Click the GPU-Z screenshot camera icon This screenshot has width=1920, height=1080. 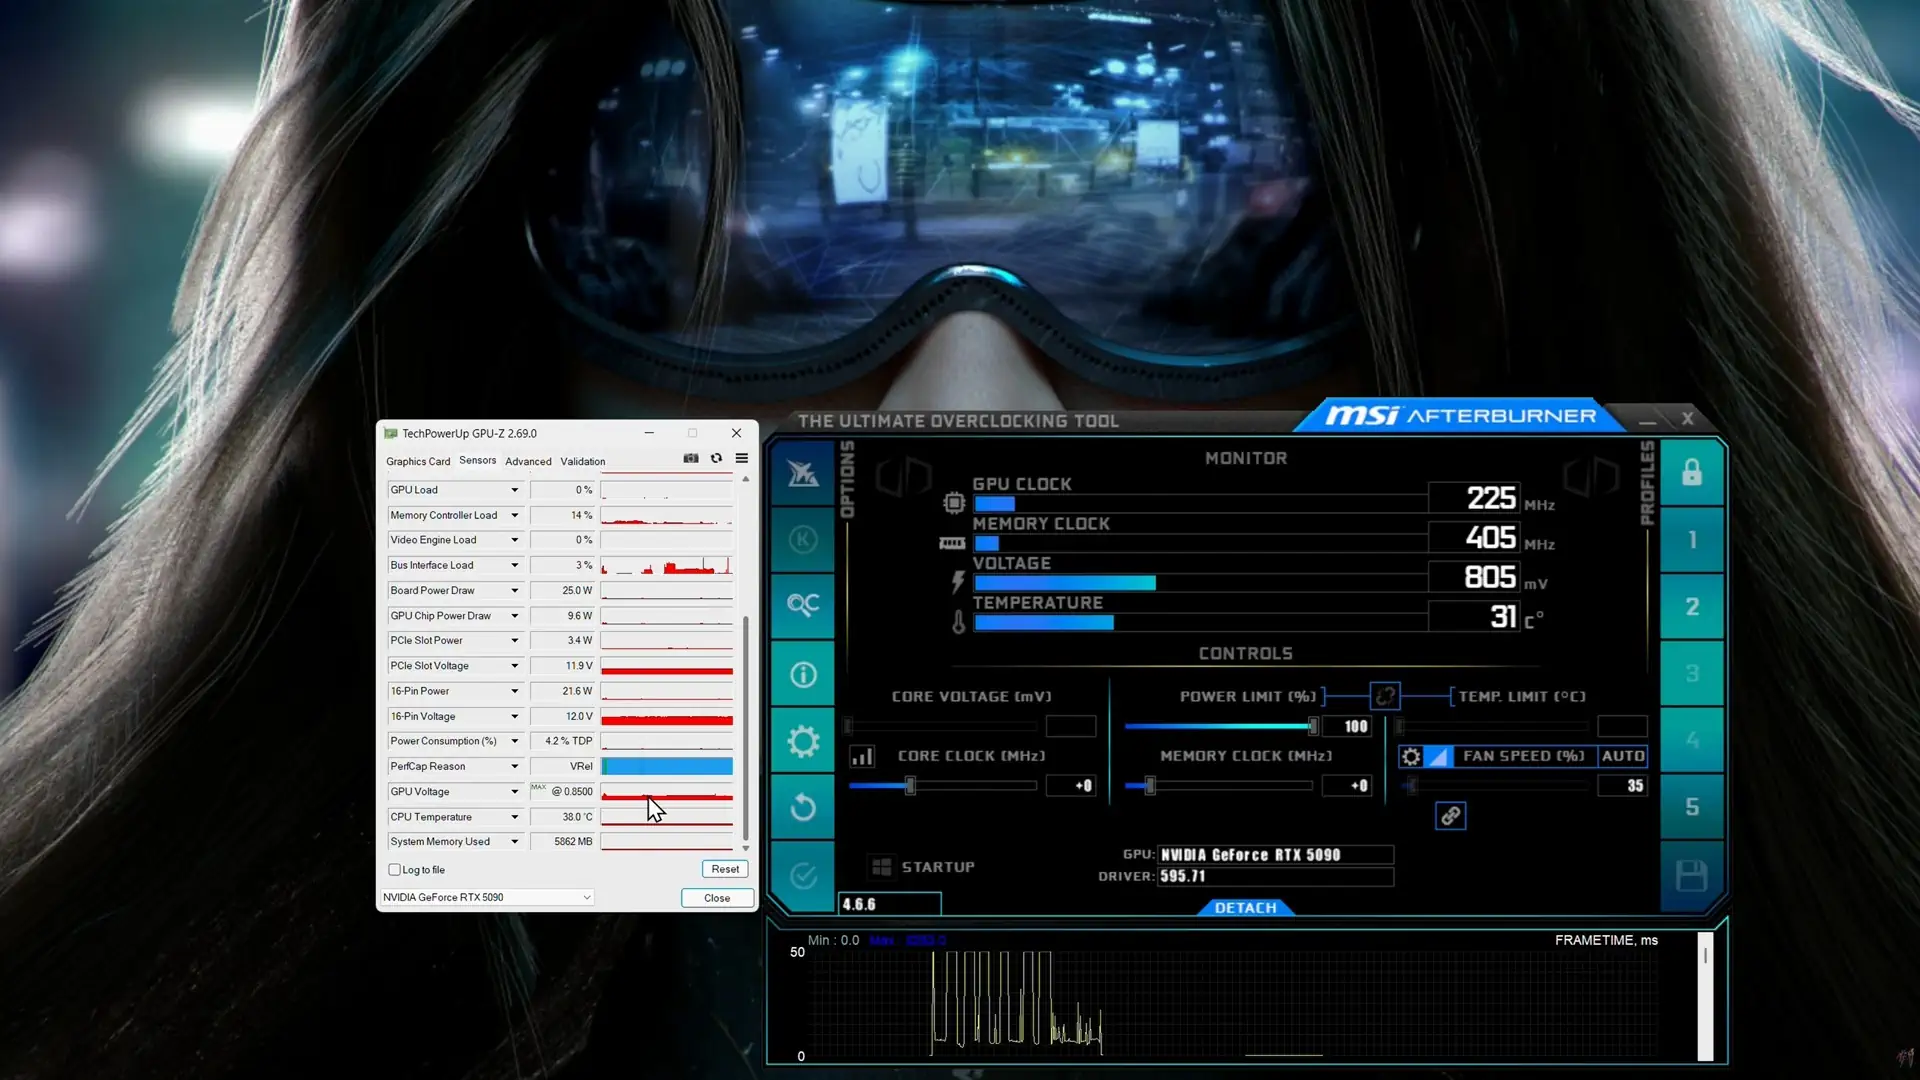tap(691, 459)
